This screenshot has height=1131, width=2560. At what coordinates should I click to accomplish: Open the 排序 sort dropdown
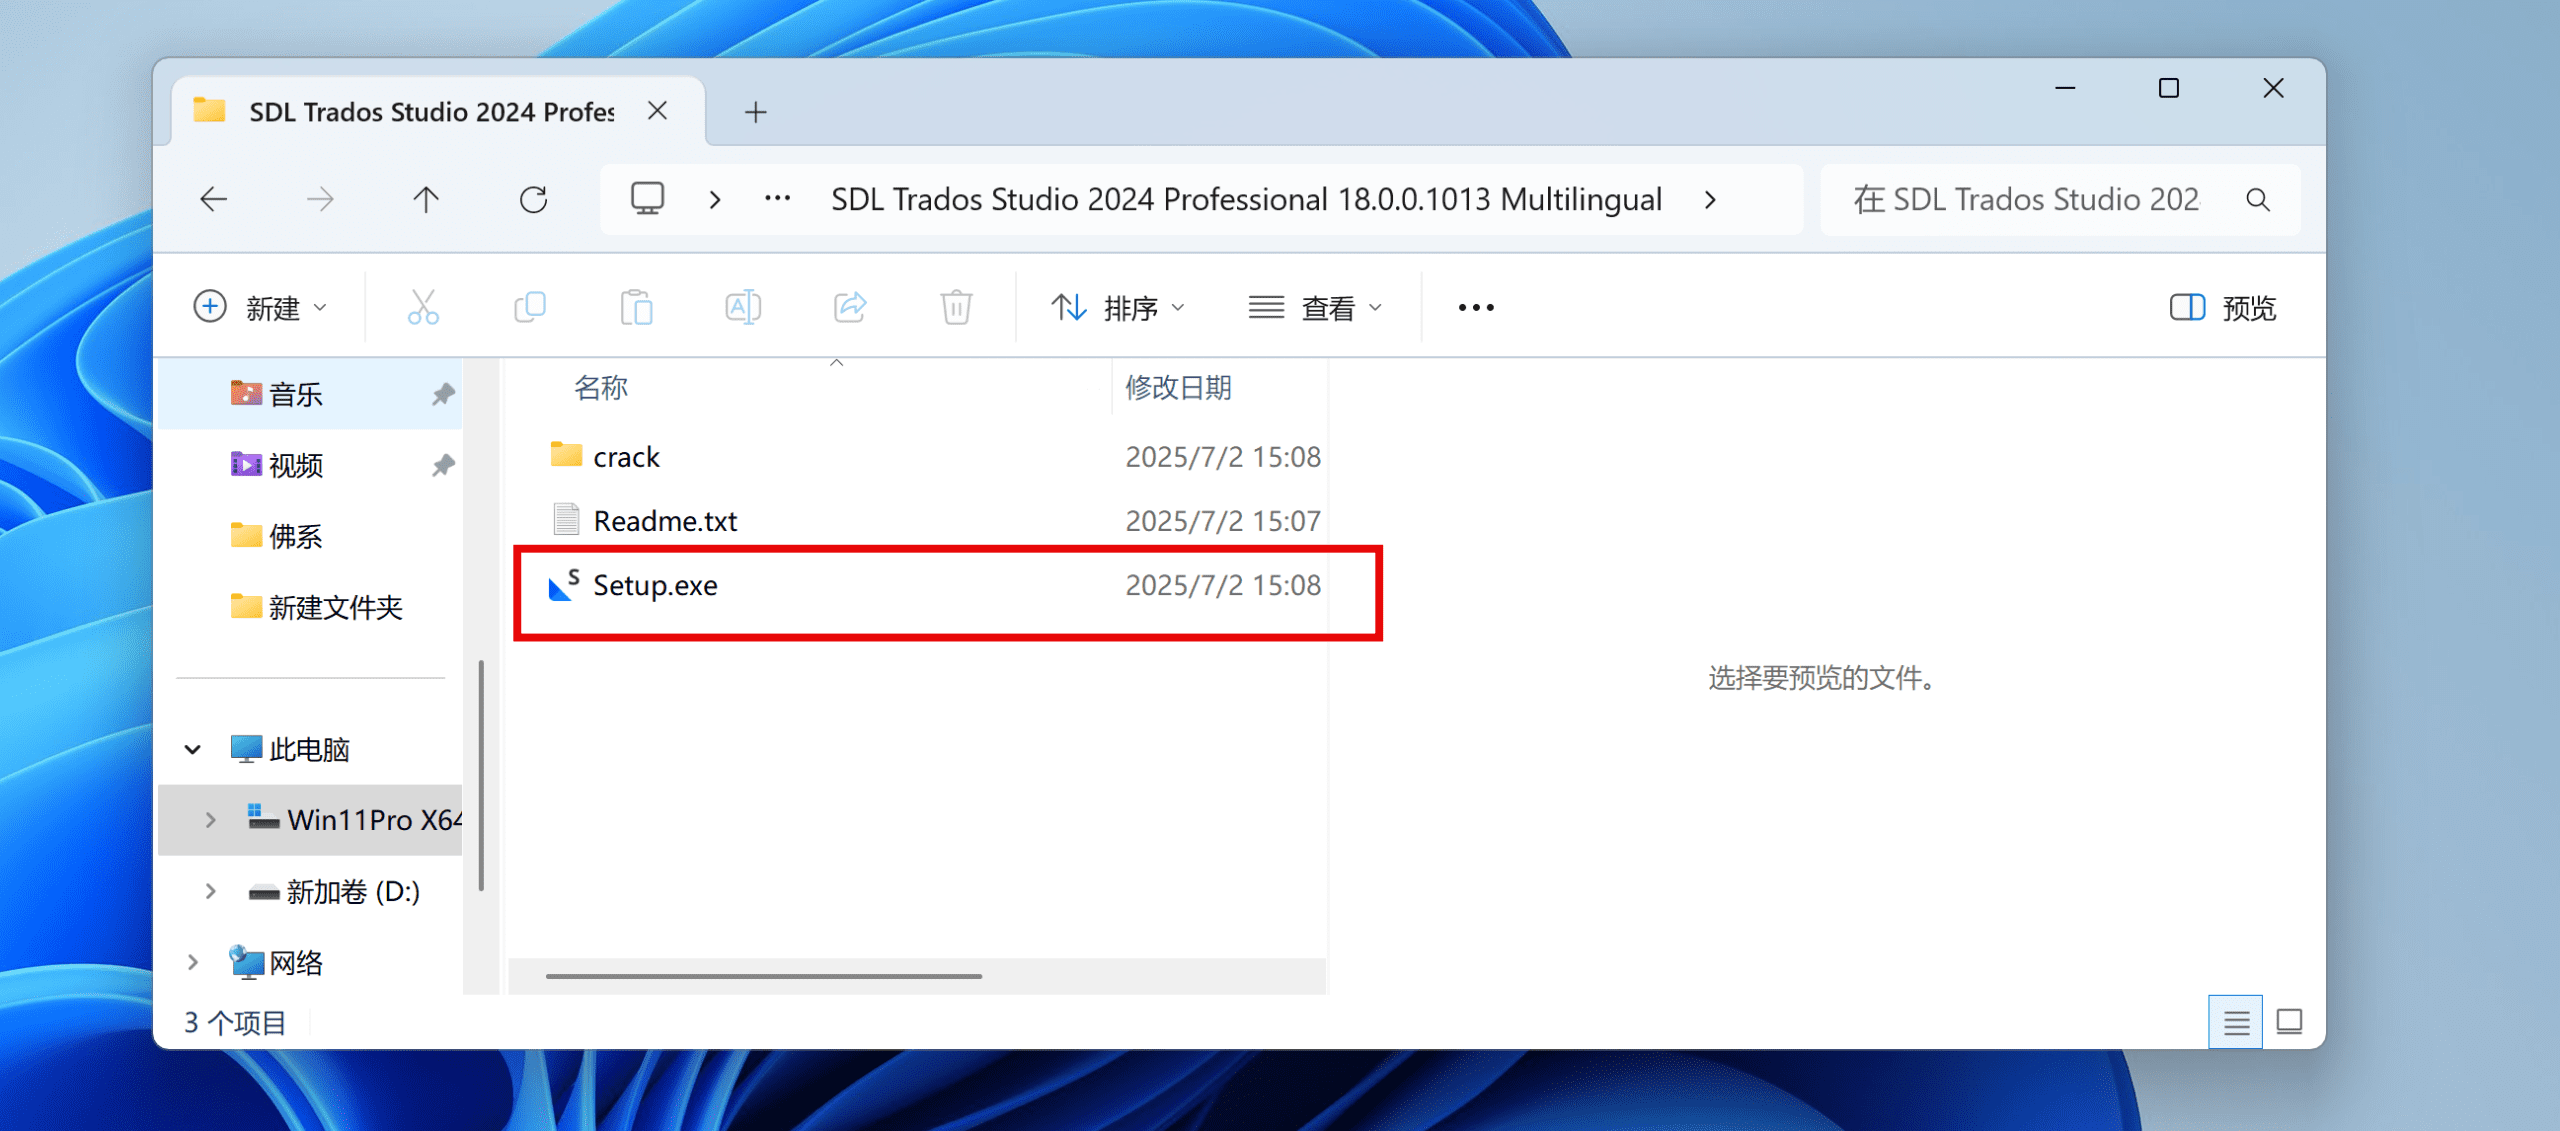[1118, 308]
